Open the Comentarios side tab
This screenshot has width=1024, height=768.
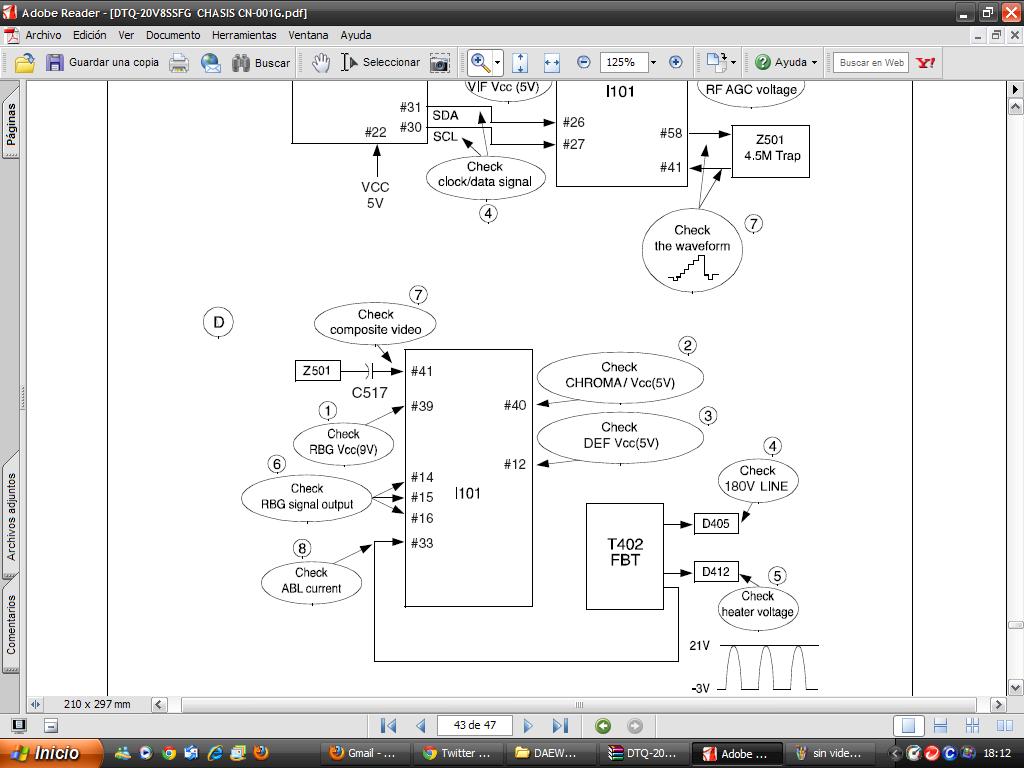click(11, 624)
